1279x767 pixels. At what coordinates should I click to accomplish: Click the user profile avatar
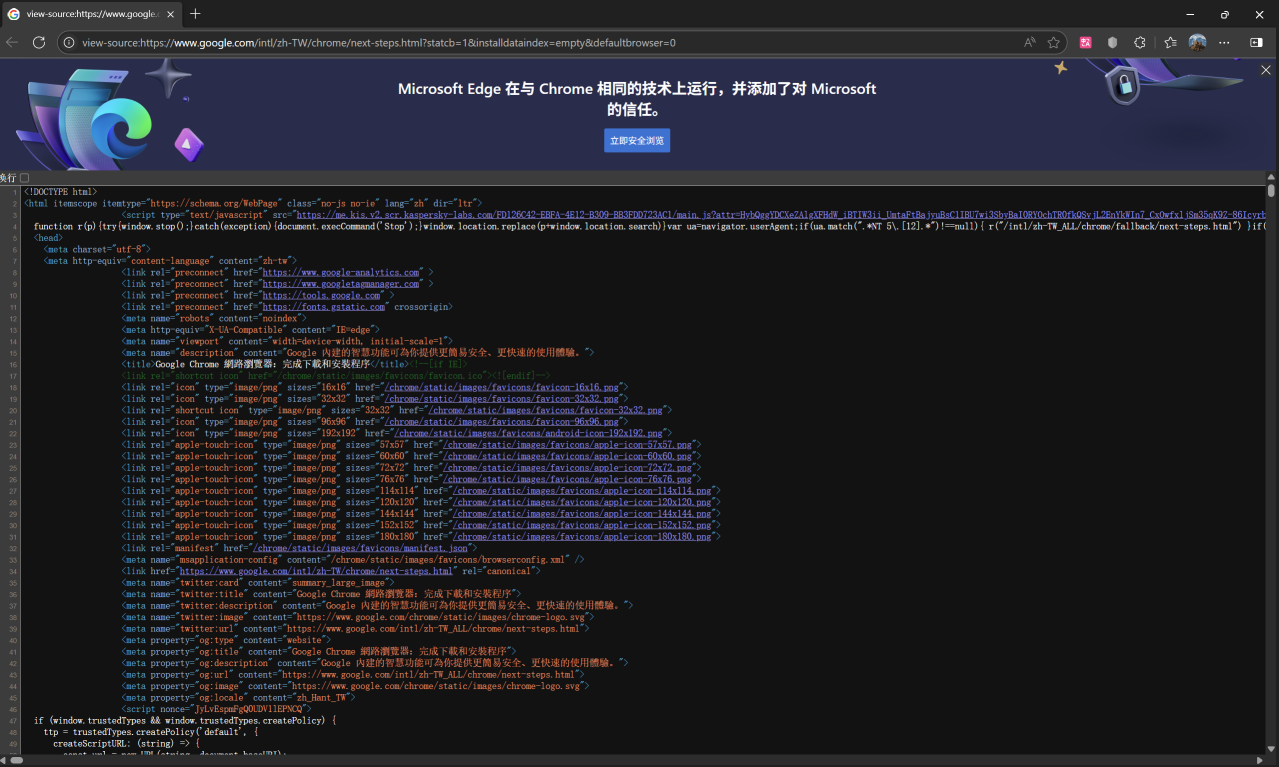[x=1197, y=43]
